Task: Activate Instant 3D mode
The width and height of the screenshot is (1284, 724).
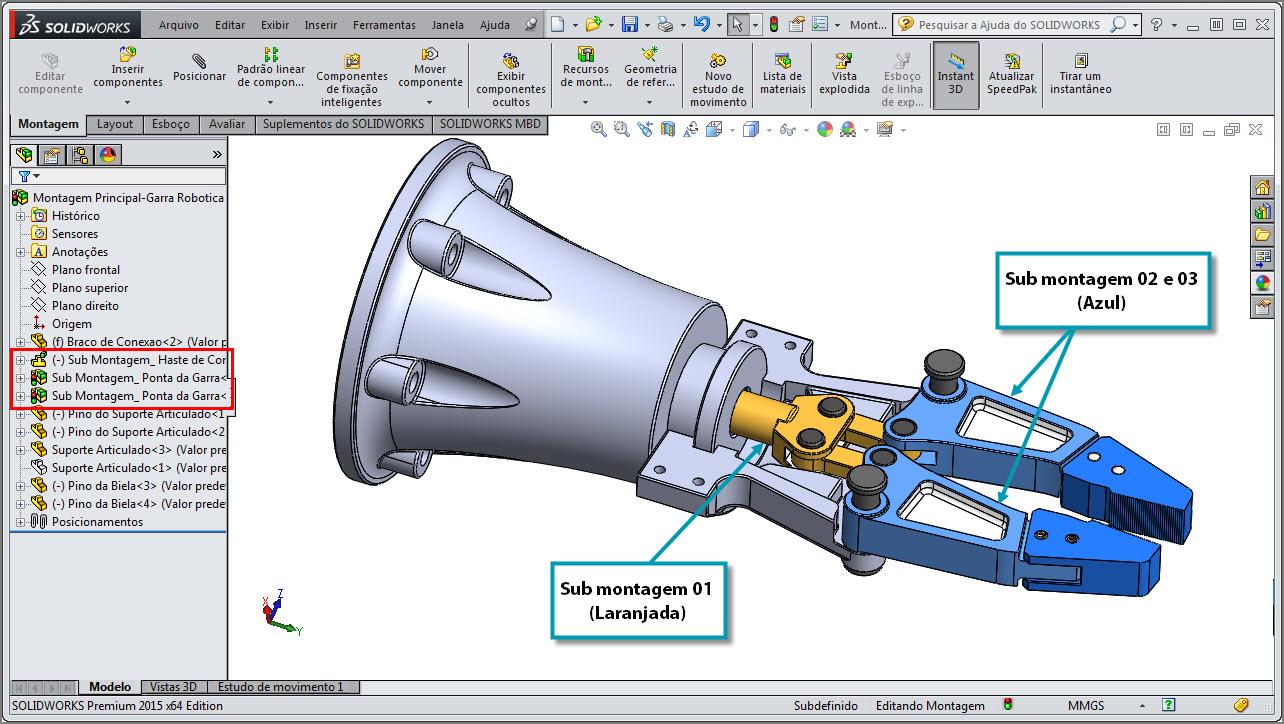Action: [x=955, y=75]
